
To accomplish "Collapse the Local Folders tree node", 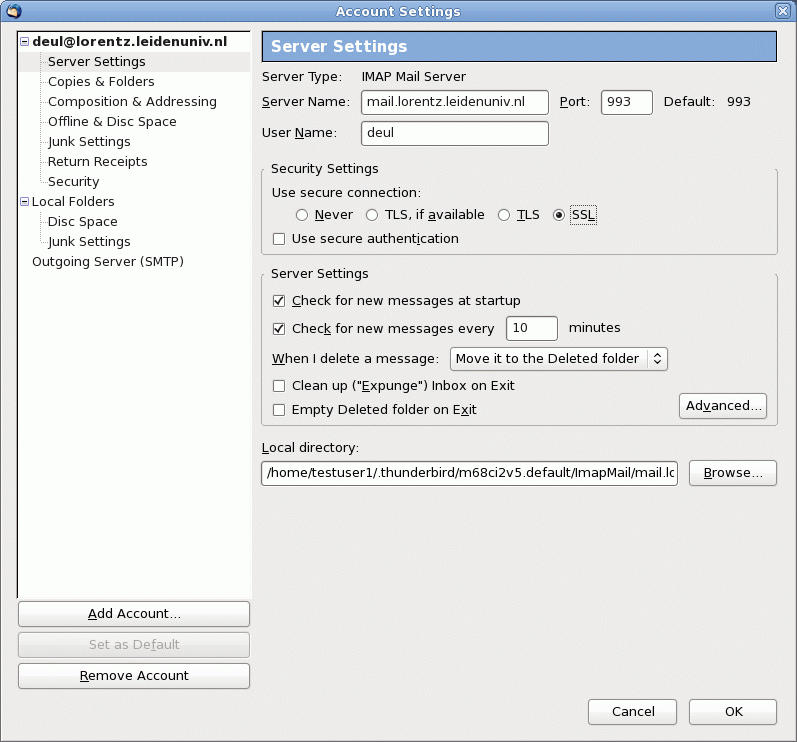I will 24,202.
